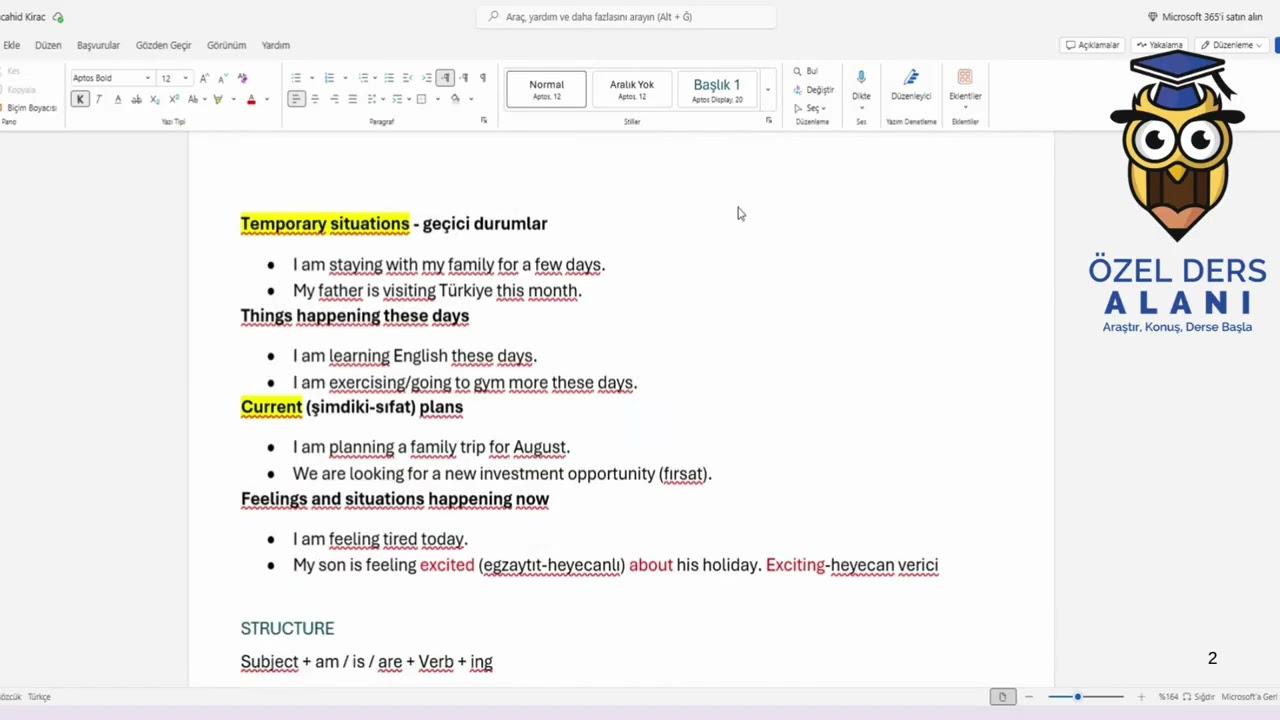Decrease the paragraph indent
1280x720 pixels.
tap(407, 78)
